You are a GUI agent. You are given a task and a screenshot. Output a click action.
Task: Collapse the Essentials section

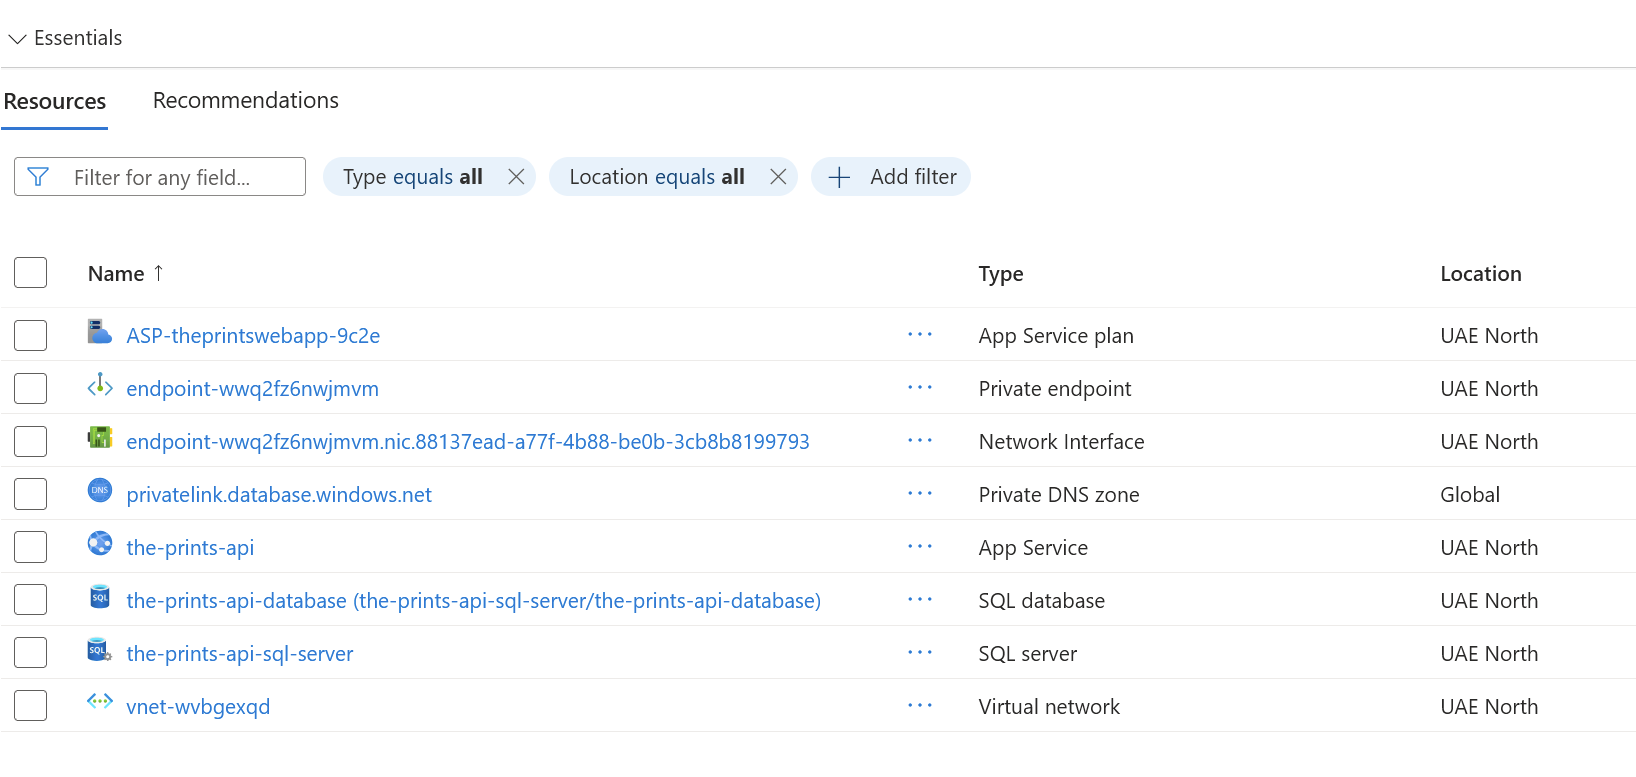click(17, 39)
